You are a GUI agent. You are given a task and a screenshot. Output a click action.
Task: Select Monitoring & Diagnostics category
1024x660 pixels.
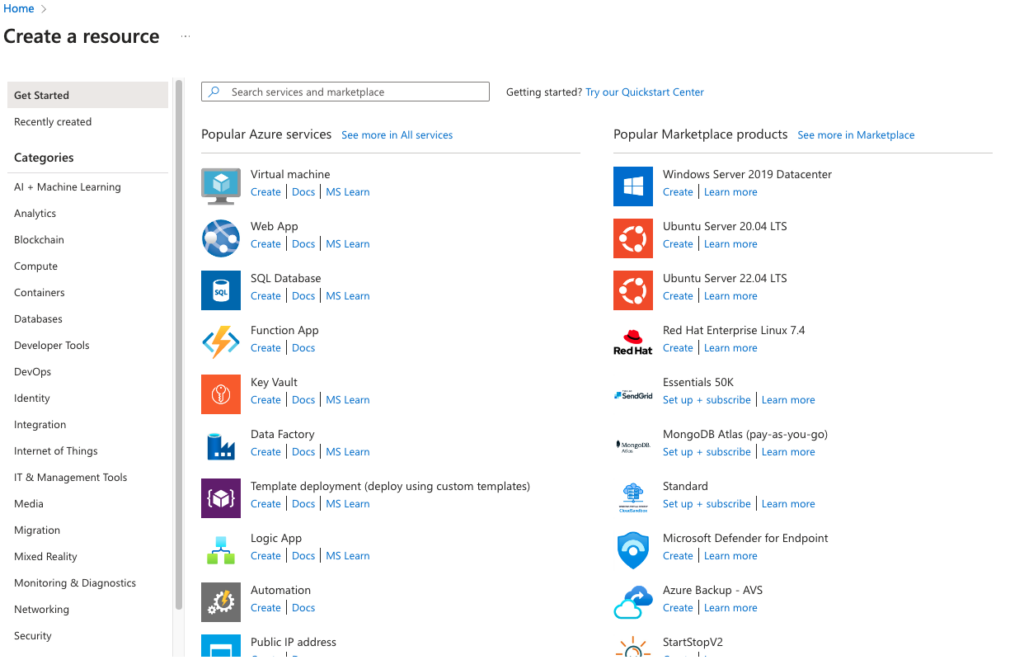click(75, 583)
